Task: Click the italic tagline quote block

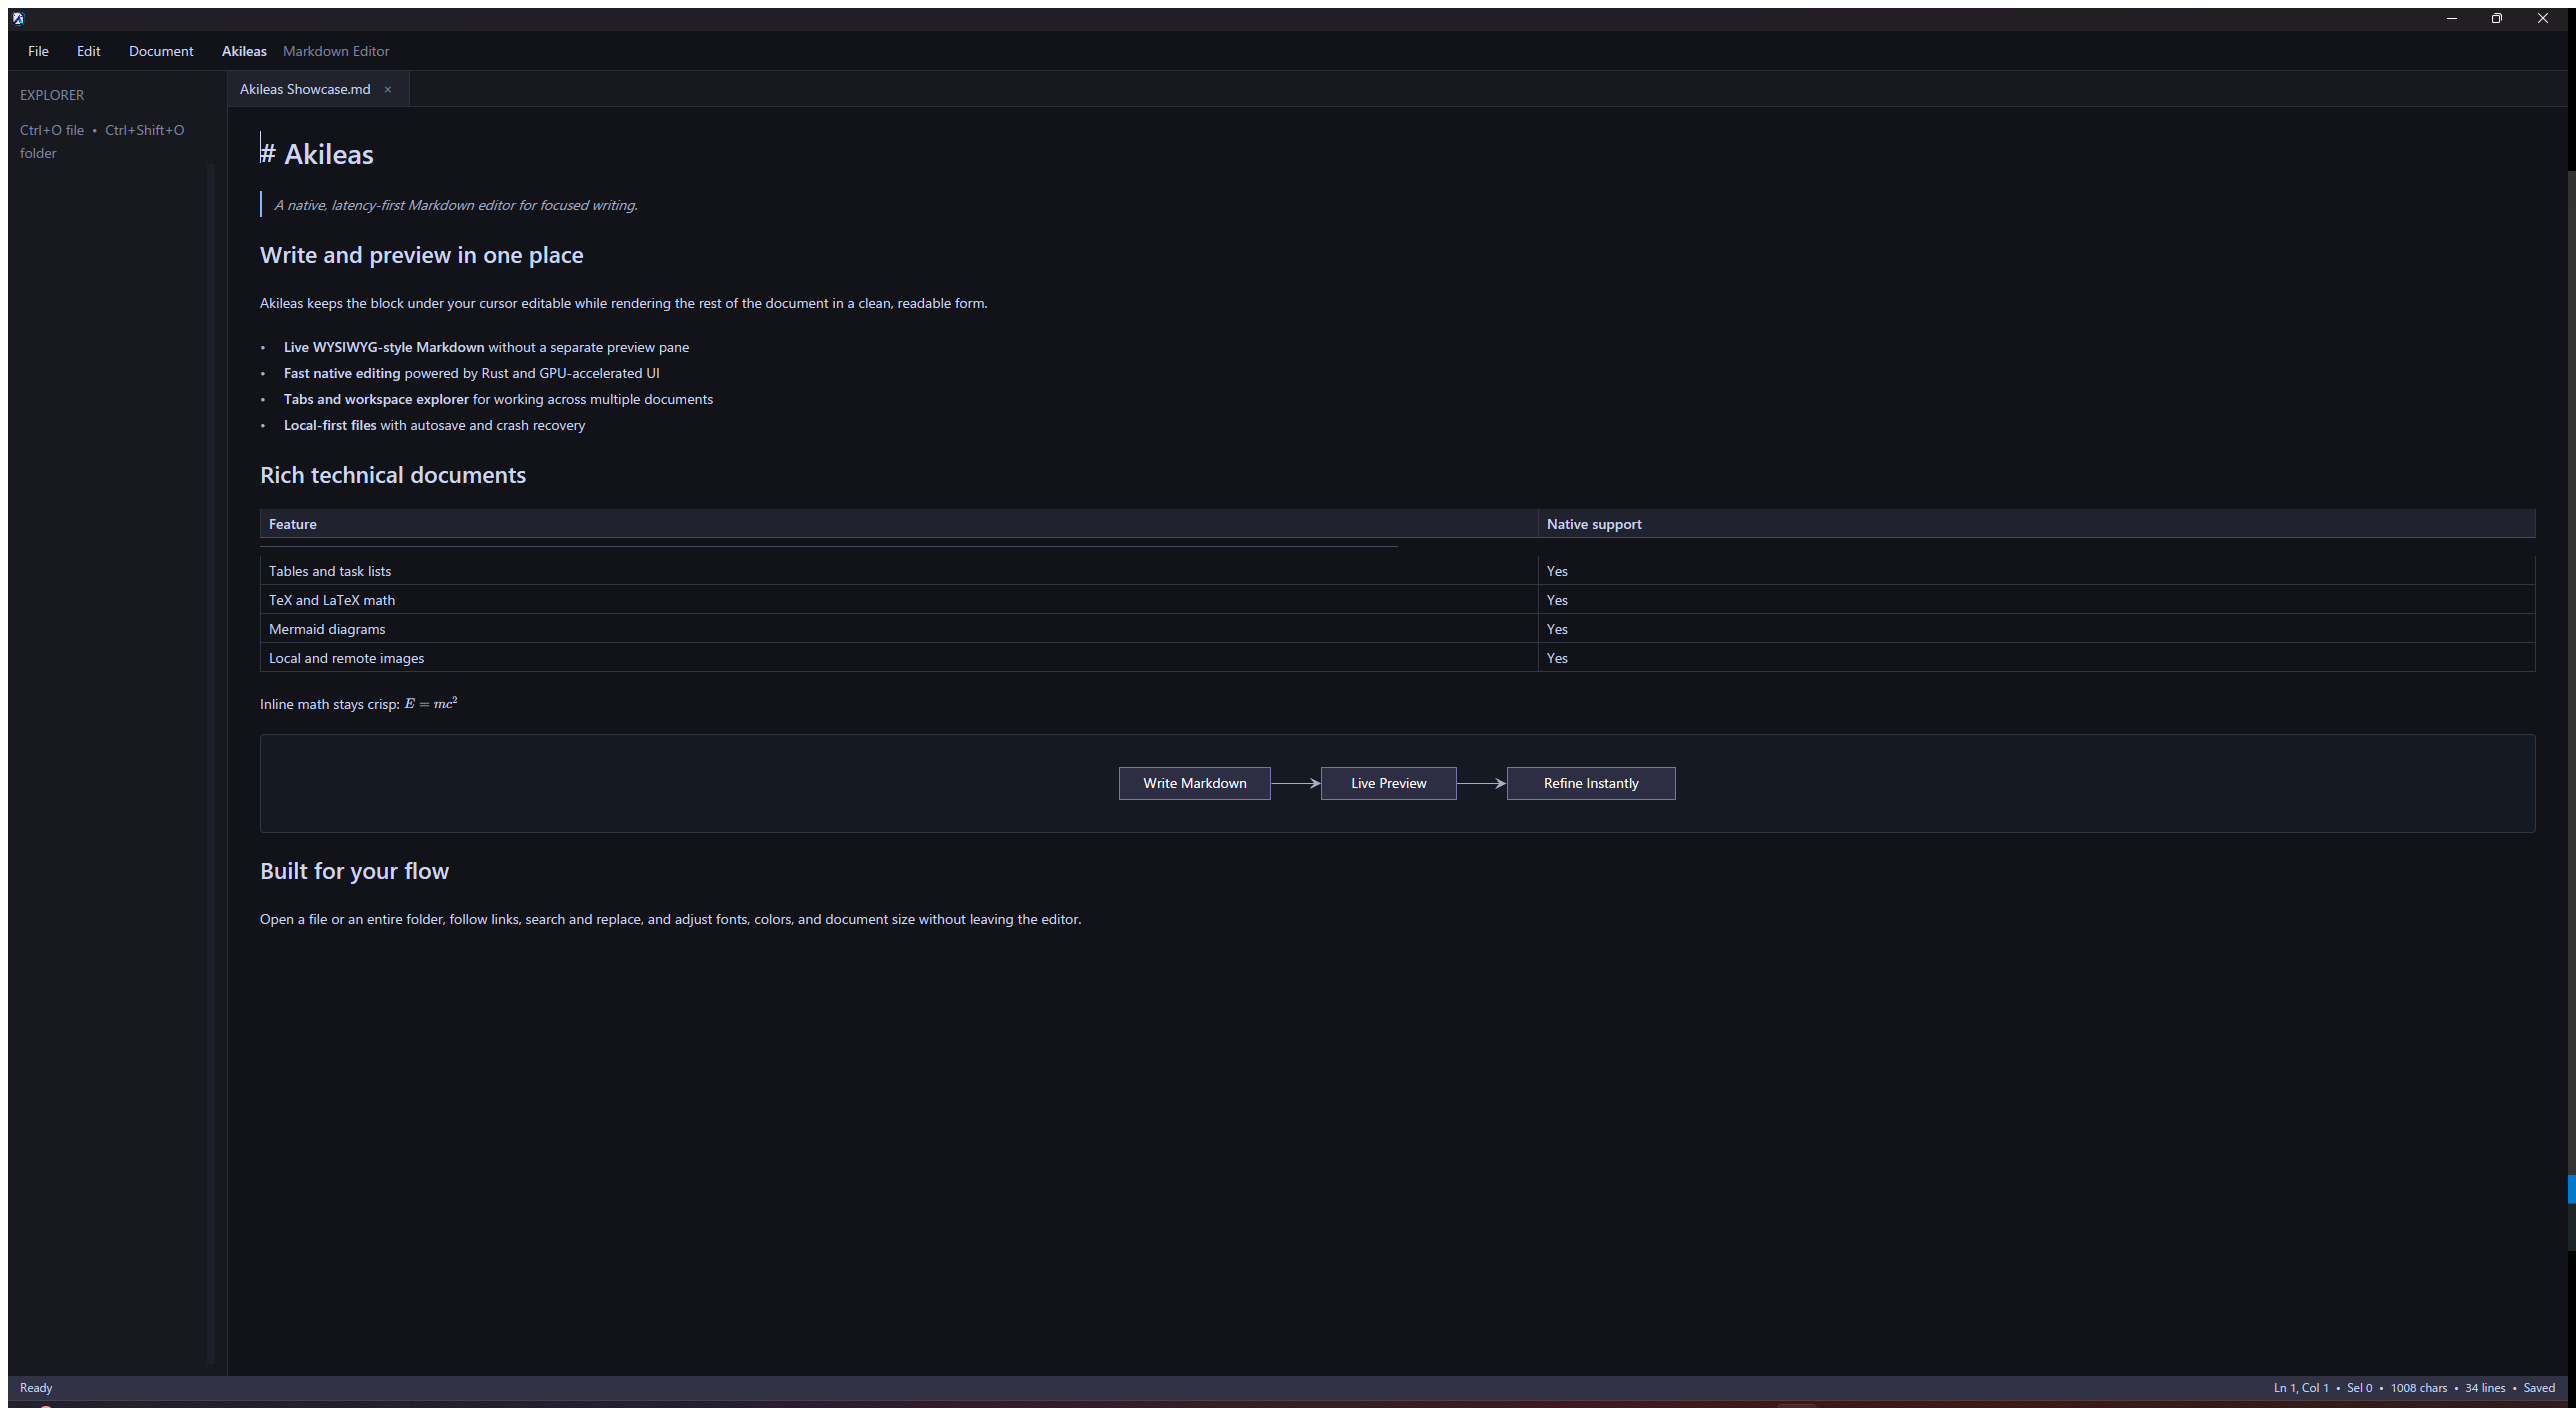Action: [x=456, y=205]
